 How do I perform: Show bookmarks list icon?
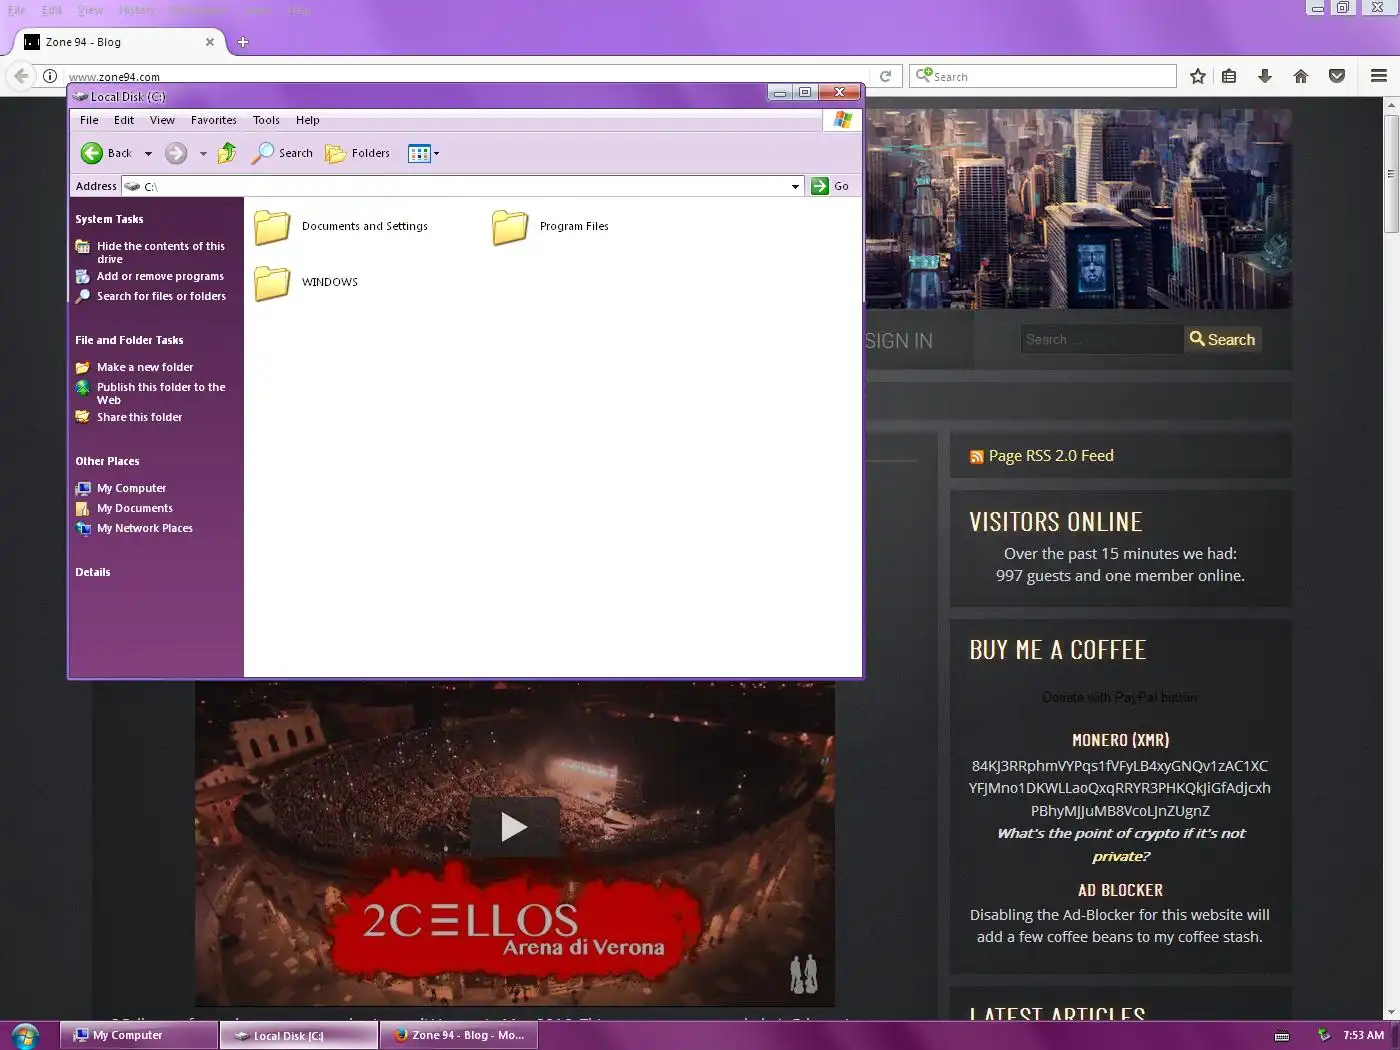coord(1229,76)
